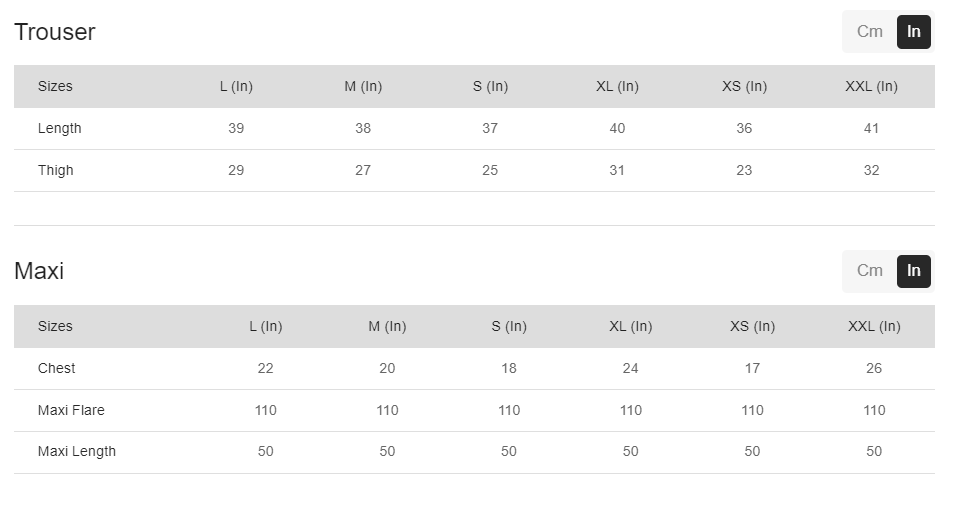Click Thigh value 23 for XS
Viewport: 955px width, 508px height.
coord(744,170)
